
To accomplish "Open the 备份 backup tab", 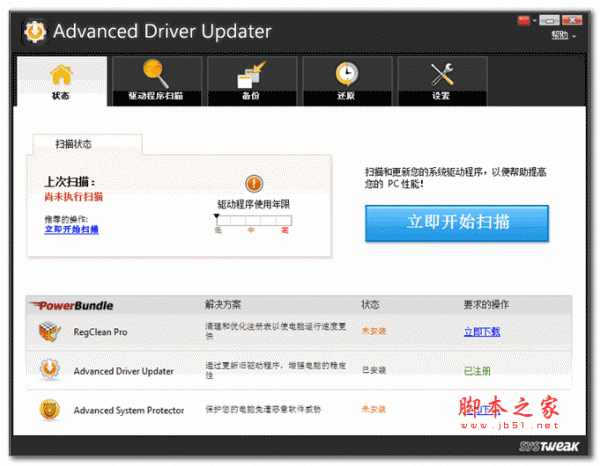I will pos(251,81).
